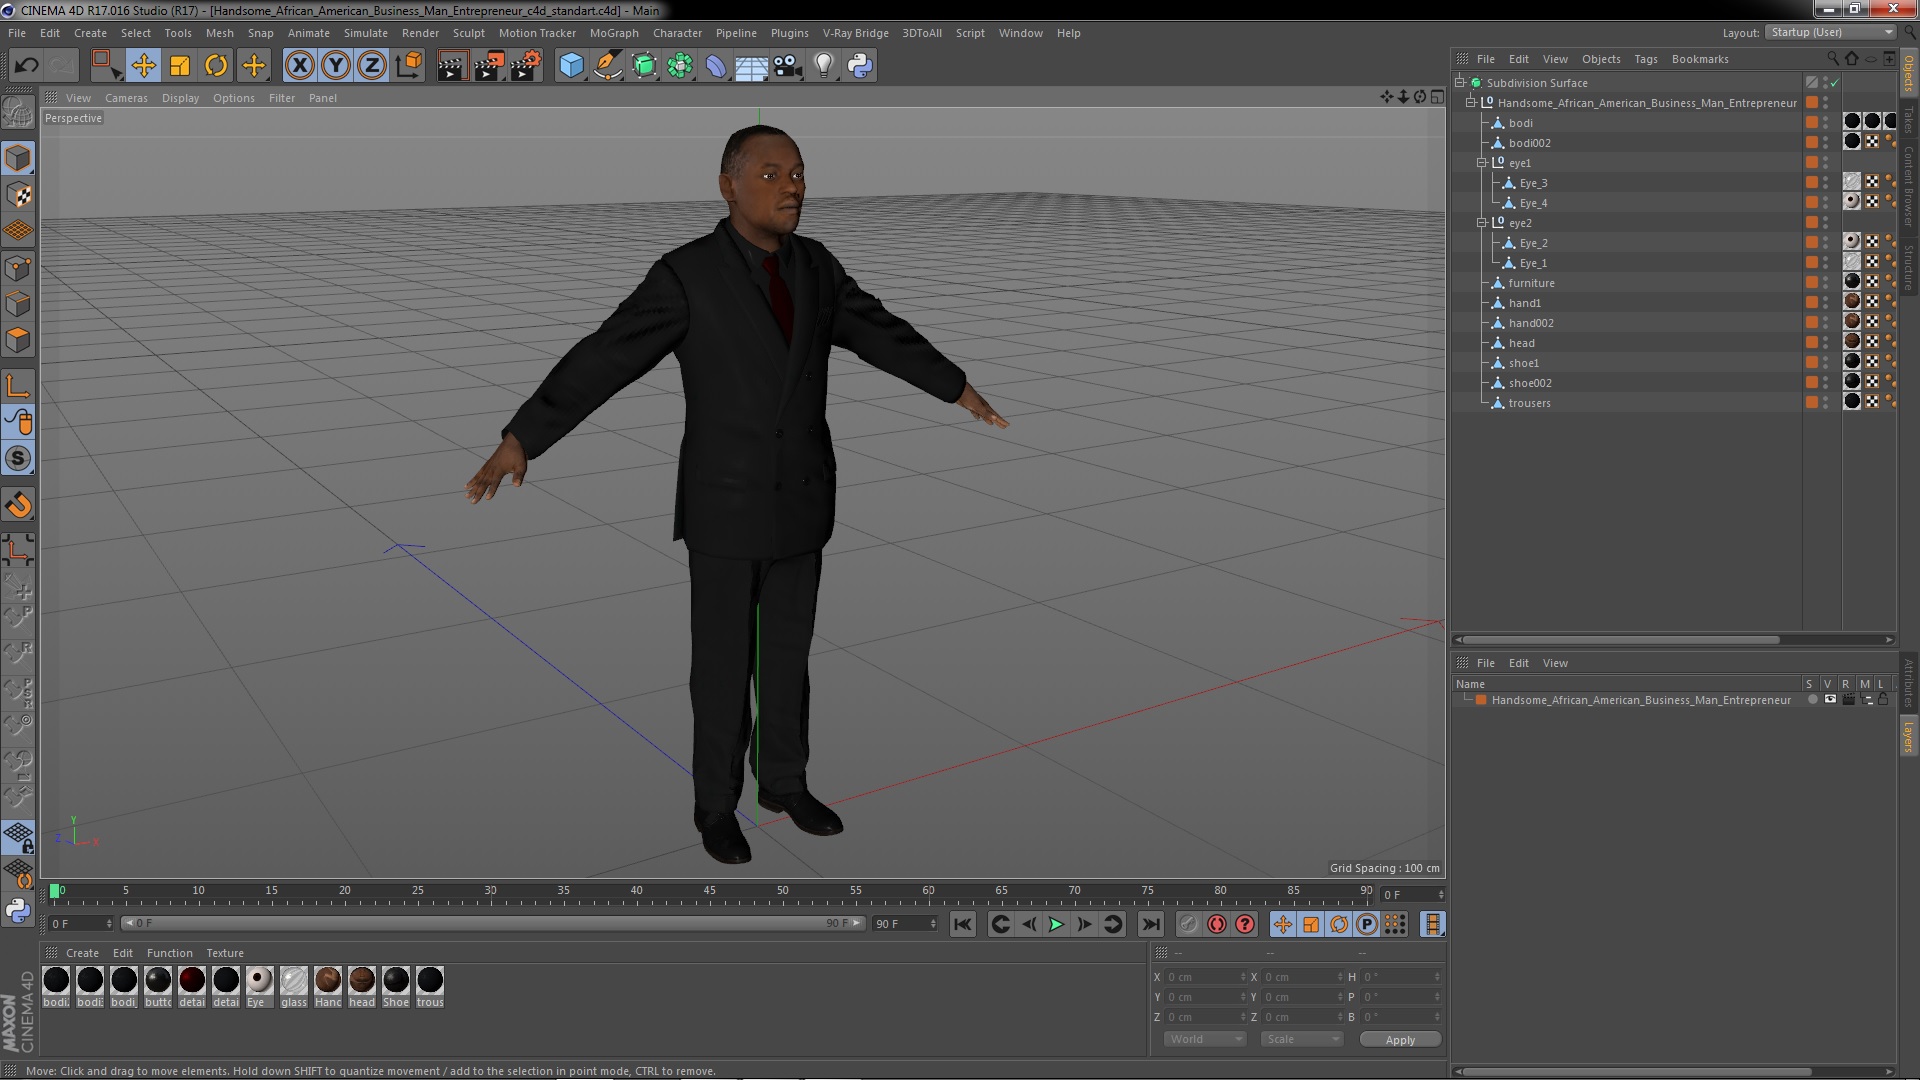Open the Layout Startup dropdown

click(x=1830, y=32)
